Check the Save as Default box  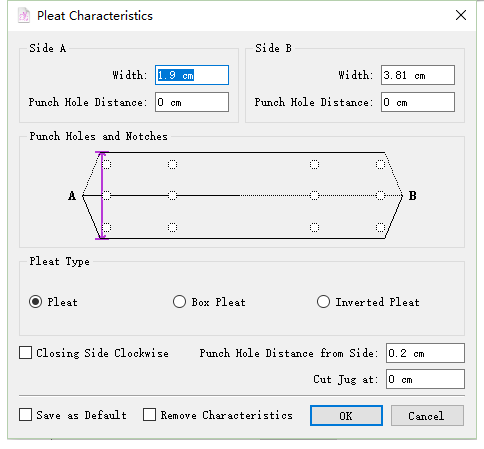pyautogui.click(x=26, y=415)
